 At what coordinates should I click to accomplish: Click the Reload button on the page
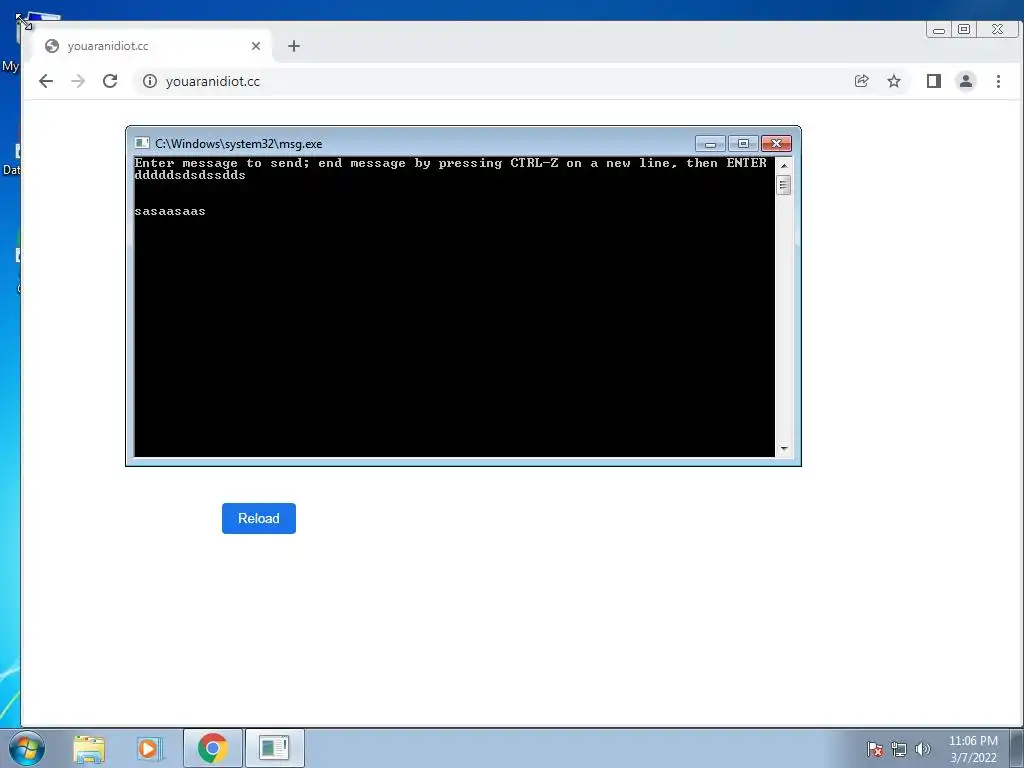259,518
